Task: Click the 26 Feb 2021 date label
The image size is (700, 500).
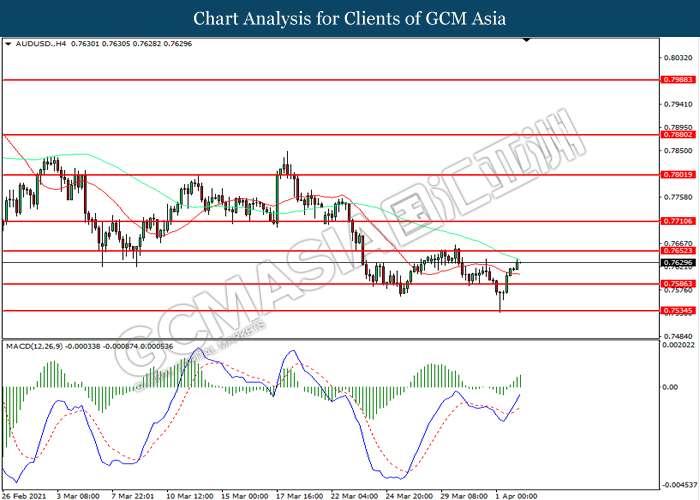Action: [24, 496]
